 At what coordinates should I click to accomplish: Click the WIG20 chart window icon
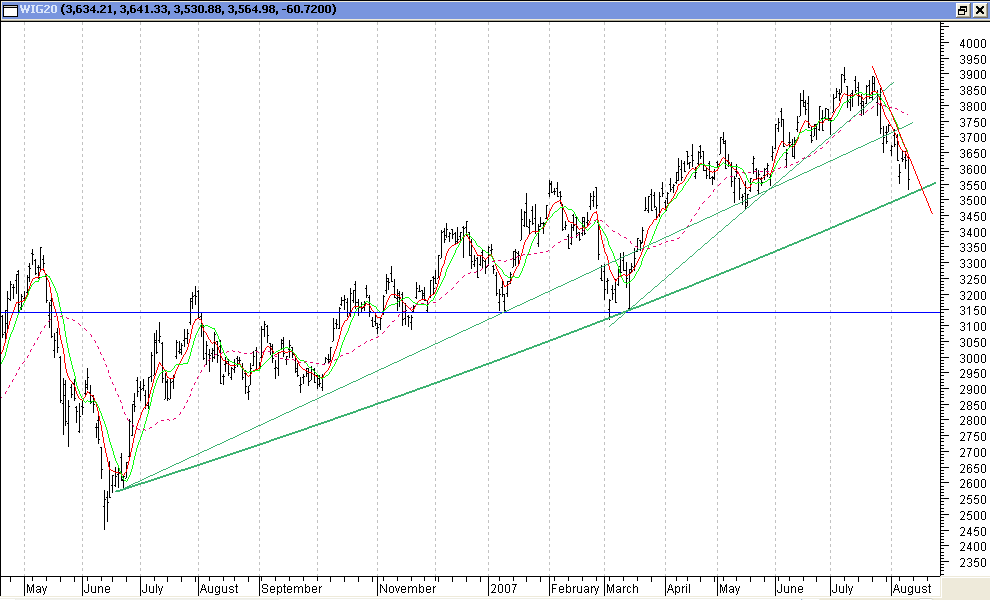[x=10, y=9]
